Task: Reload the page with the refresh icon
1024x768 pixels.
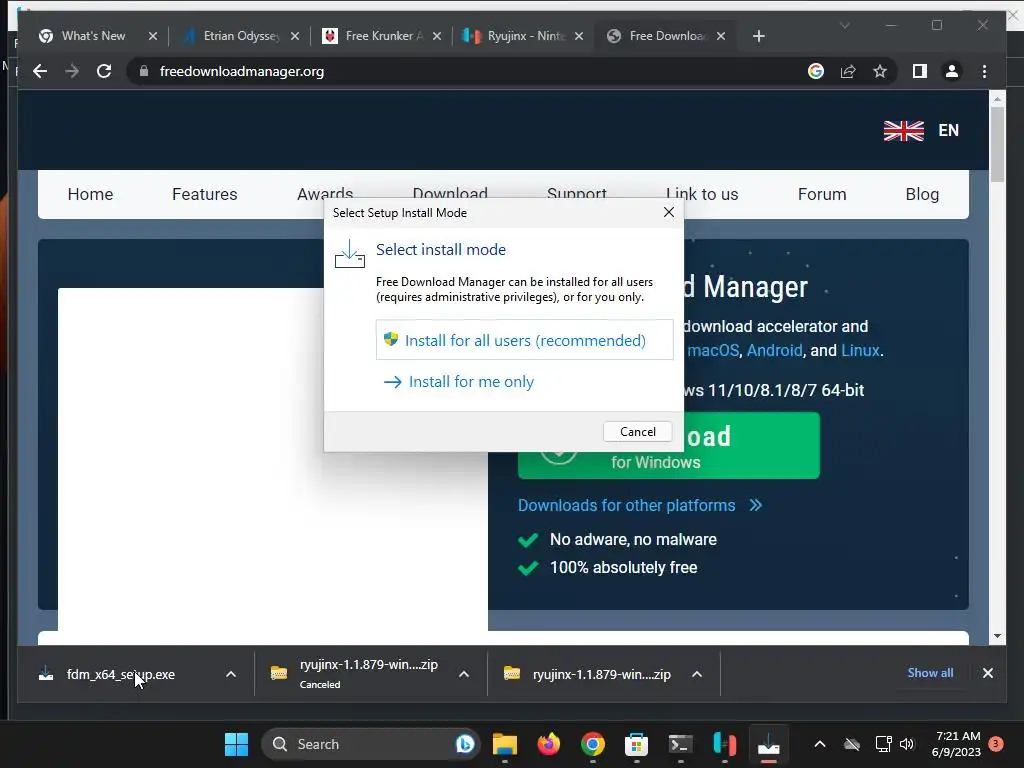Action: tap(104, 71)
